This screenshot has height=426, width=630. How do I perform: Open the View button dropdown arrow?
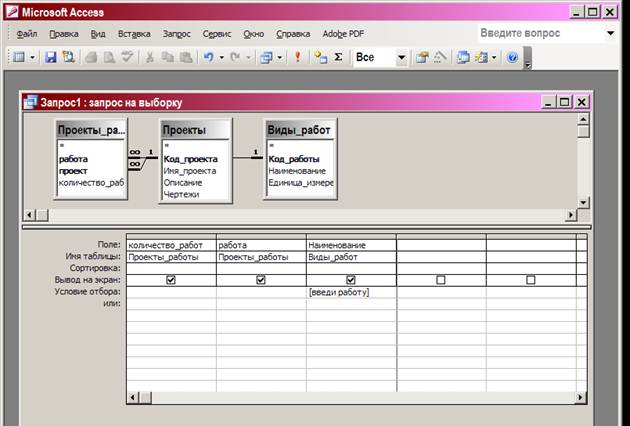point(33,58)
